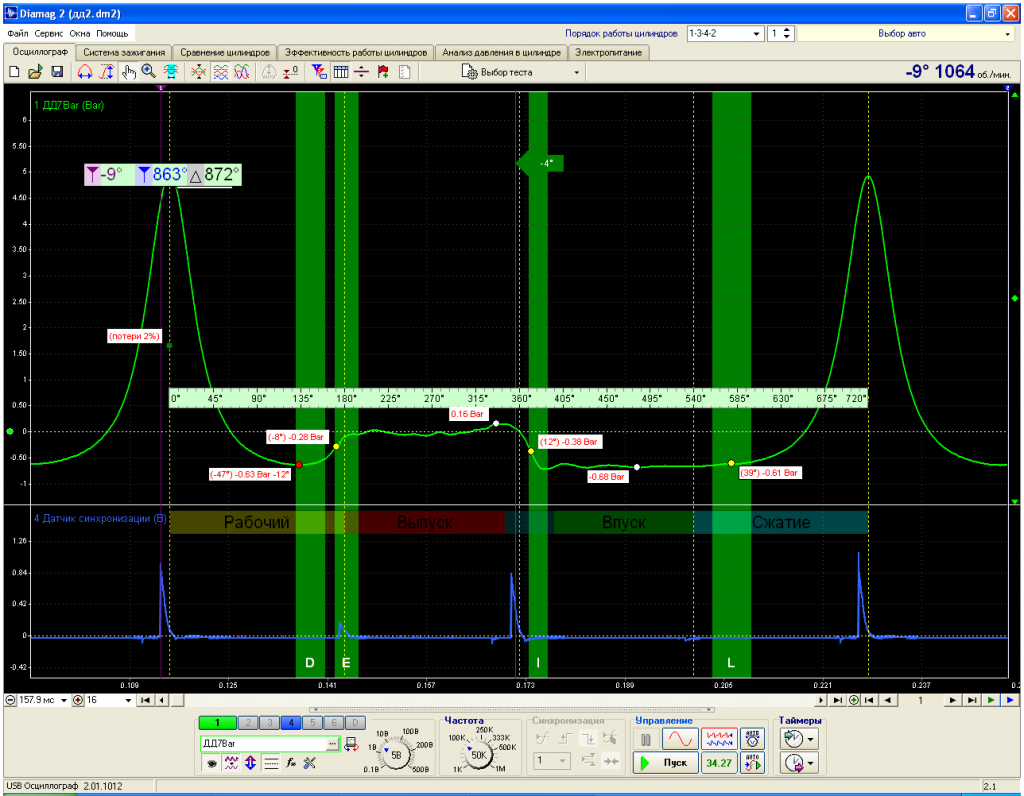Image resolution: width=1024 pixels, height=796 pixels.
Task: Click the 50K frequency knob
Action: (x=479, y=756)
